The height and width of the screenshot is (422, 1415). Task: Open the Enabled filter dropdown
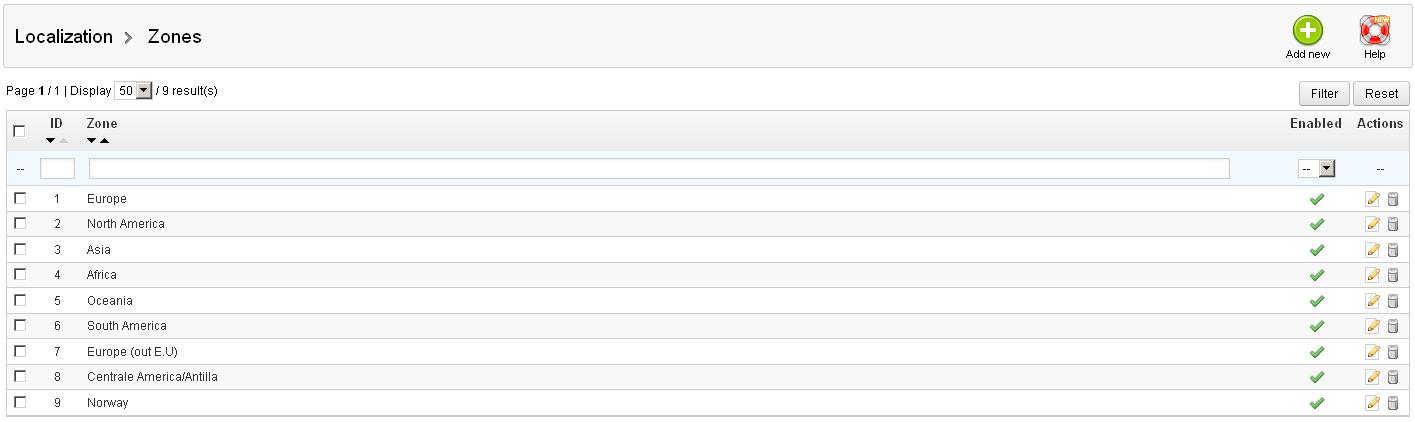coord(1317,169)
